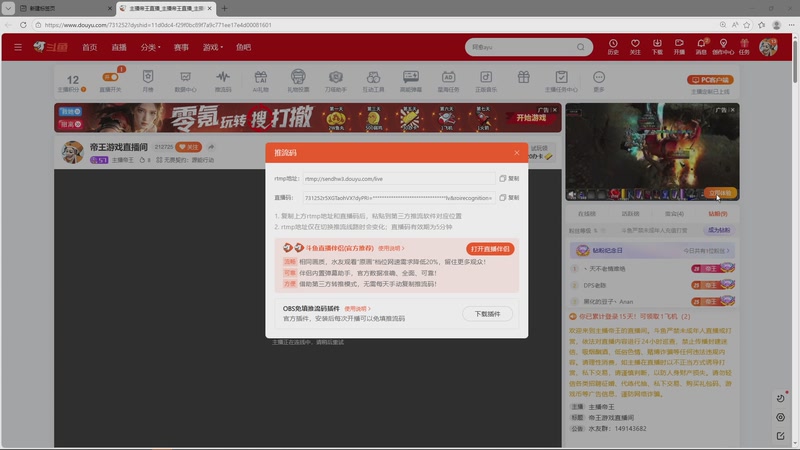This screenshot has width=800, height=450.
Task: Switch to the 活跃榜 tab
Action: [631, 214]
